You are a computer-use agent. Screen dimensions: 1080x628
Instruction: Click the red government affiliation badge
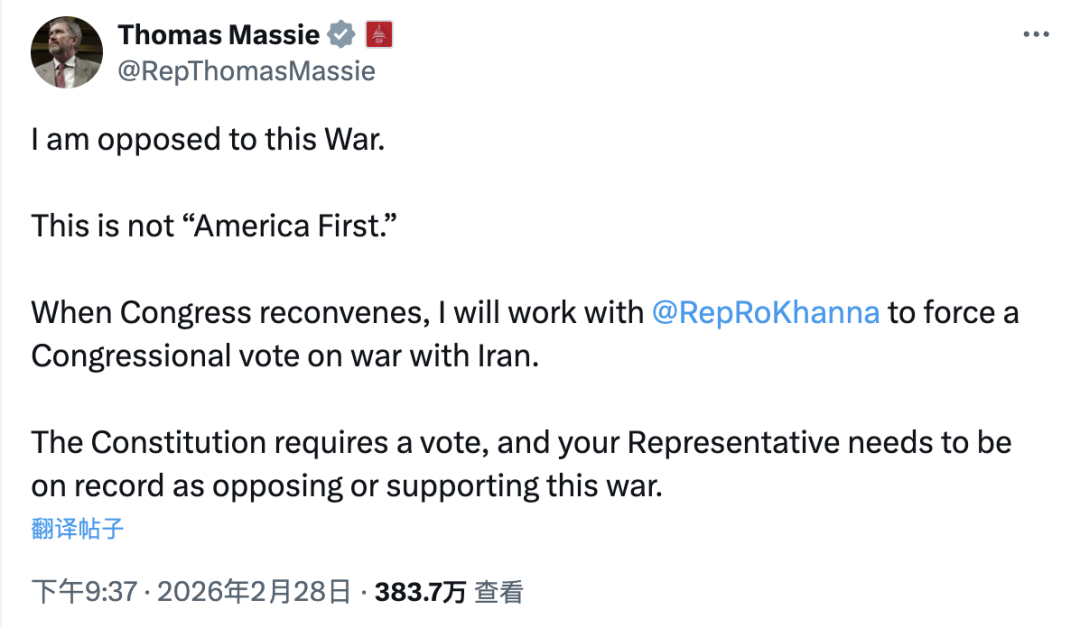point(379,35)
